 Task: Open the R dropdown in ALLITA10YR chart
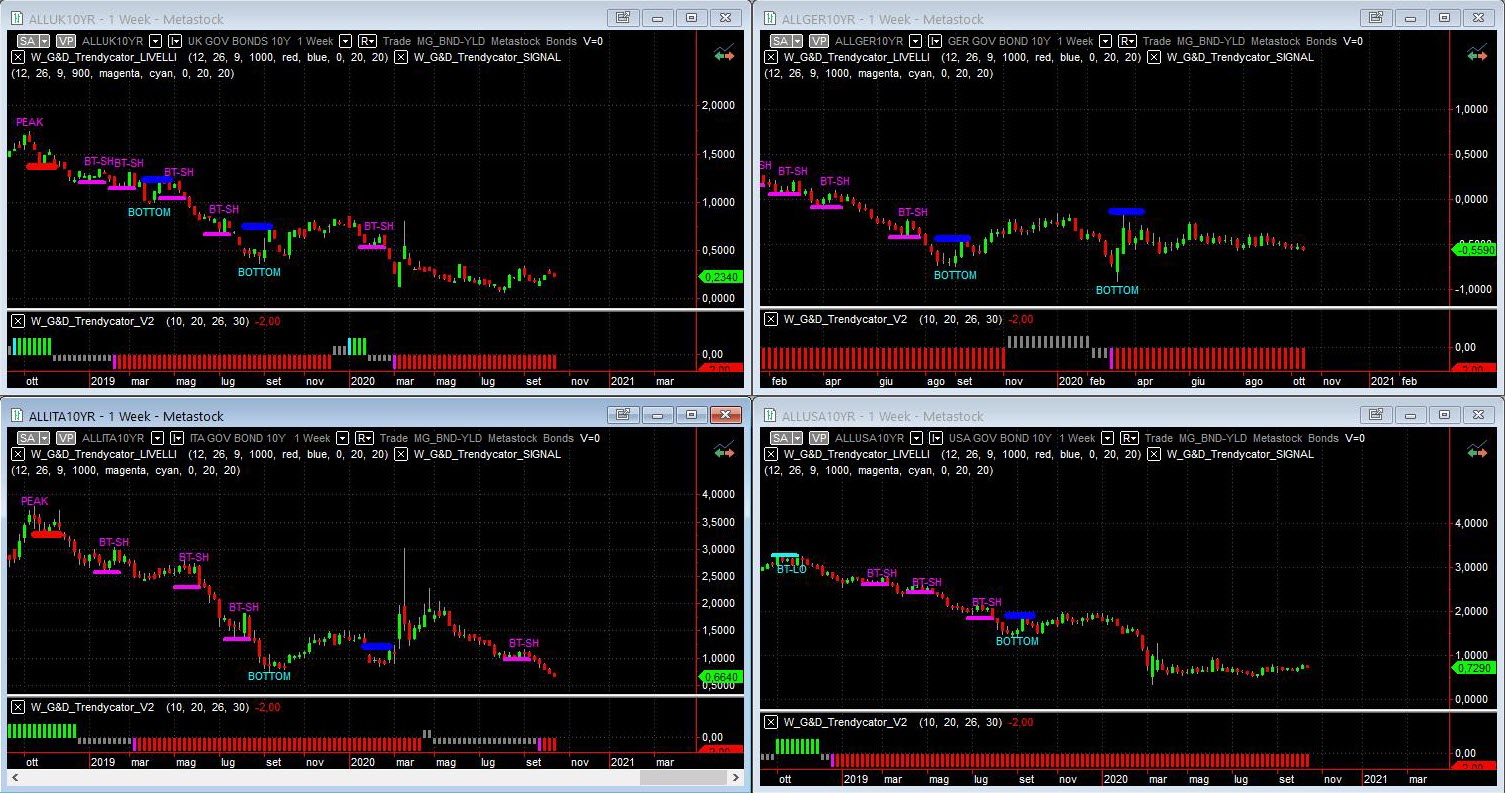(366, 438)
